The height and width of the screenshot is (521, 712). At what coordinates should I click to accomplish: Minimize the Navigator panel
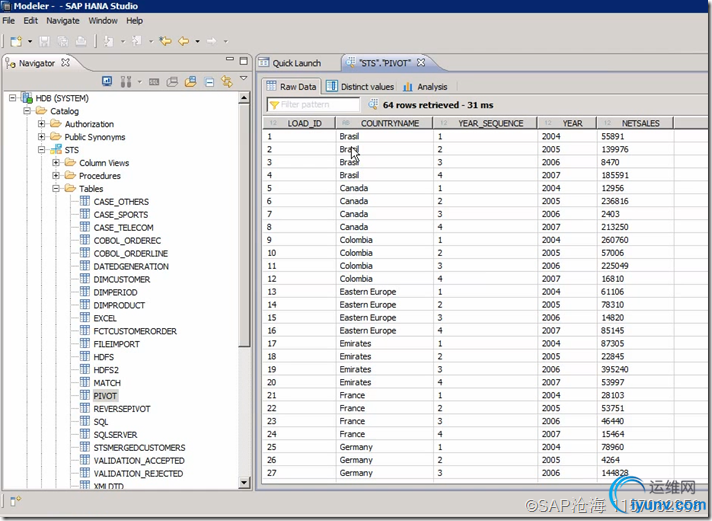pos(230,60)
